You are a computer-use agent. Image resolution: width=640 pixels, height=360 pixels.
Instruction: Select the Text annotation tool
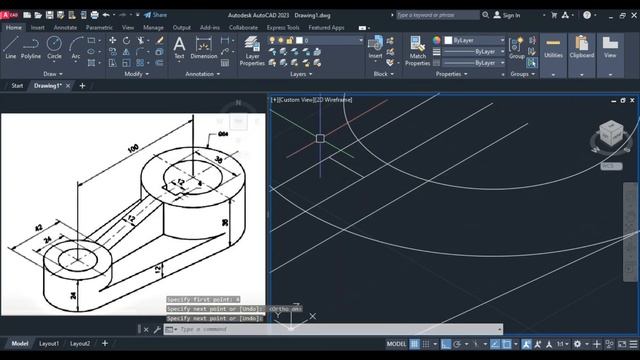coord(179,48)
